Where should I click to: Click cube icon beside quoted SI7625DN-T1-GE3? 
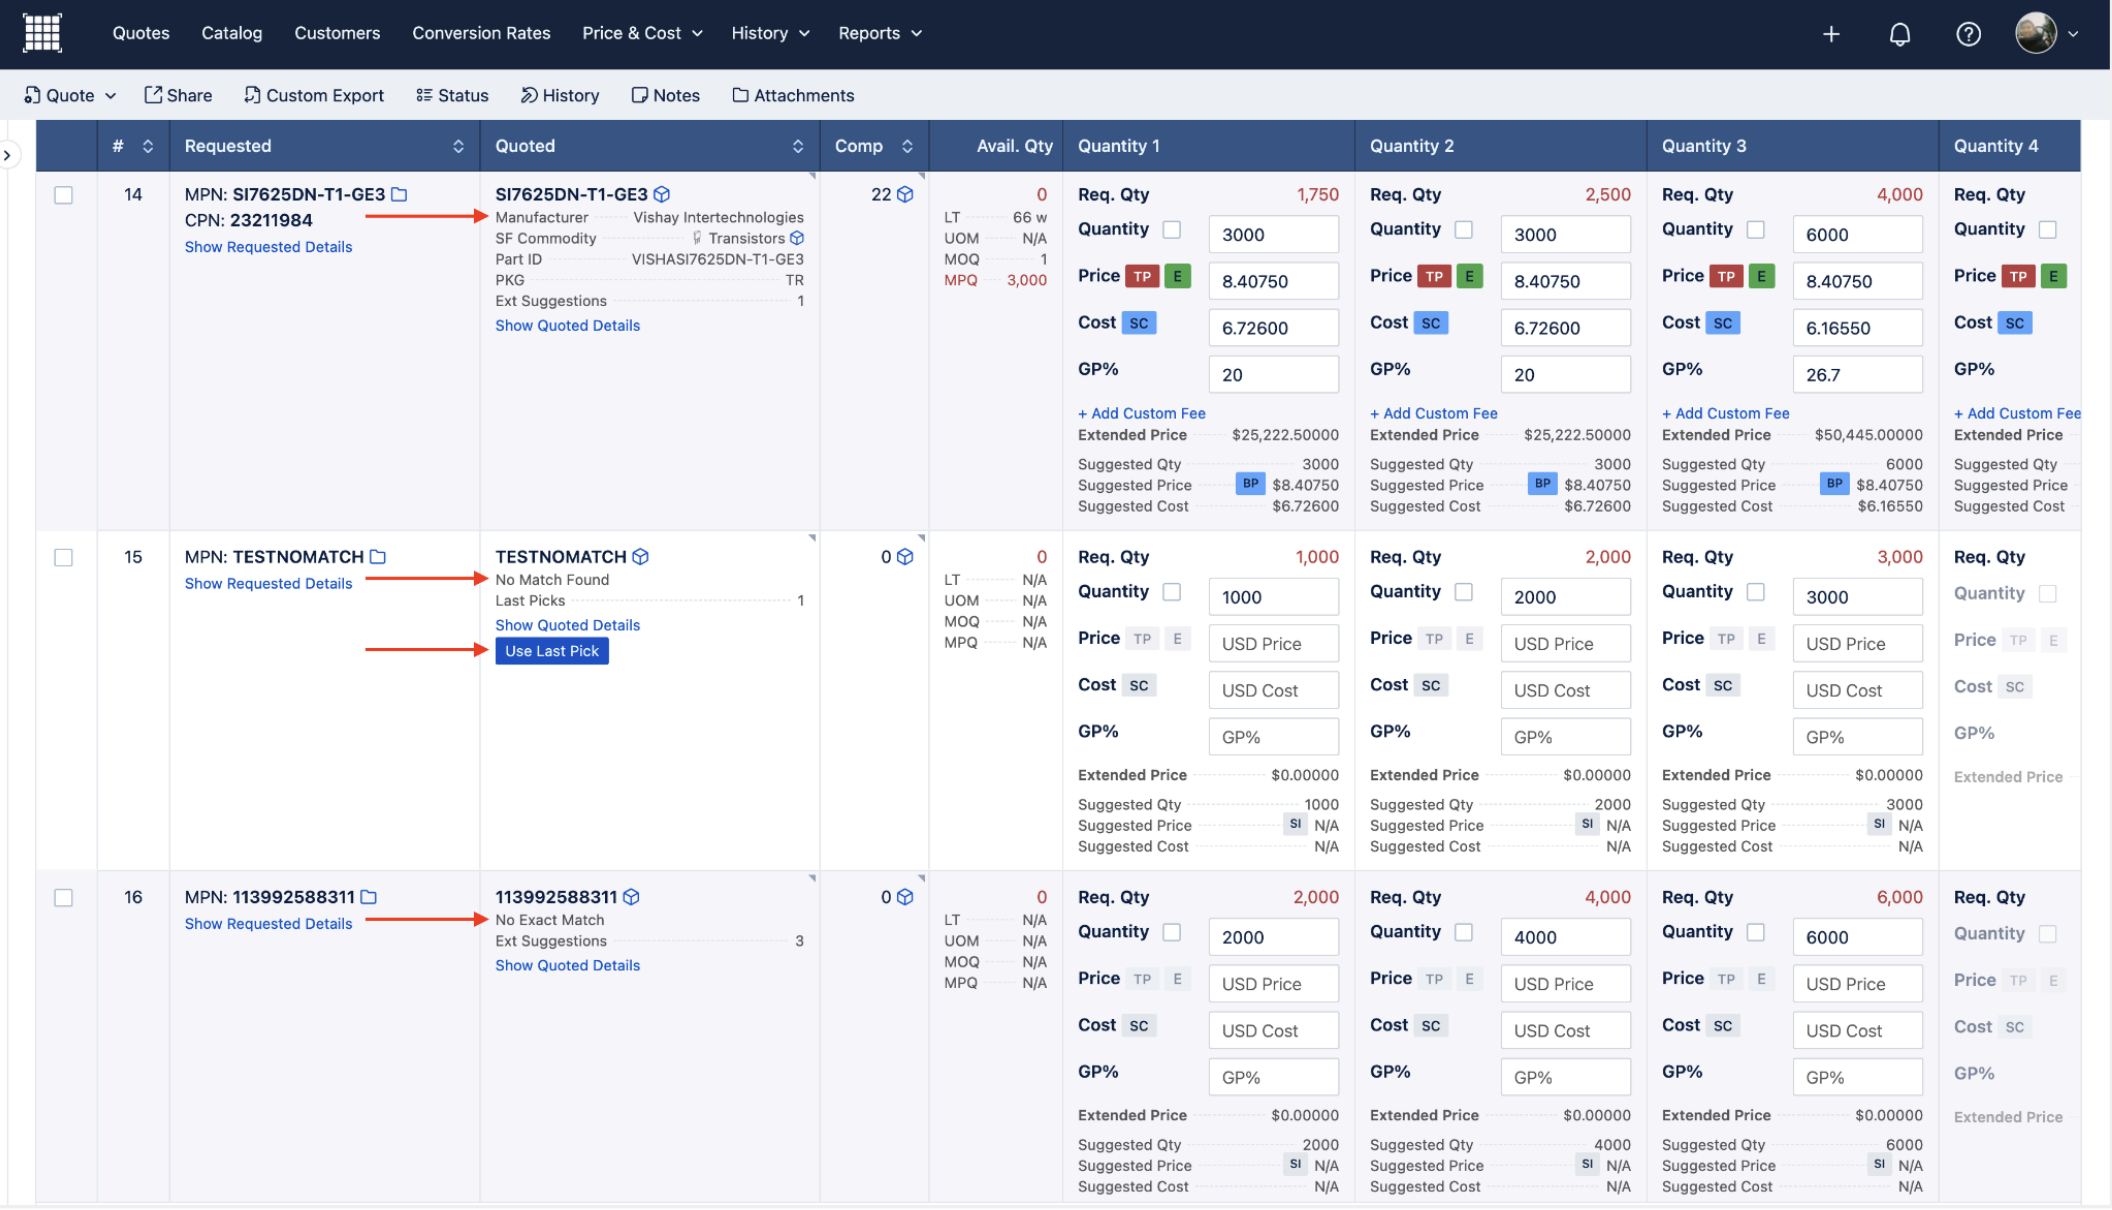click(662, 194)
